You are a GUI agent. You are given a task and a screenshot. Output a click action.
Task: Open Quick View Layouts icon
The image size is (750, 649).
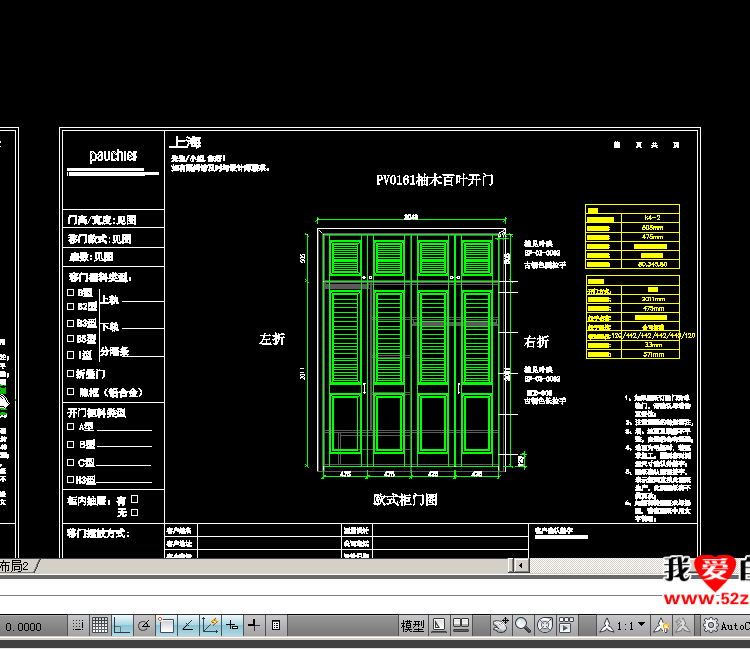coord(439,625)
